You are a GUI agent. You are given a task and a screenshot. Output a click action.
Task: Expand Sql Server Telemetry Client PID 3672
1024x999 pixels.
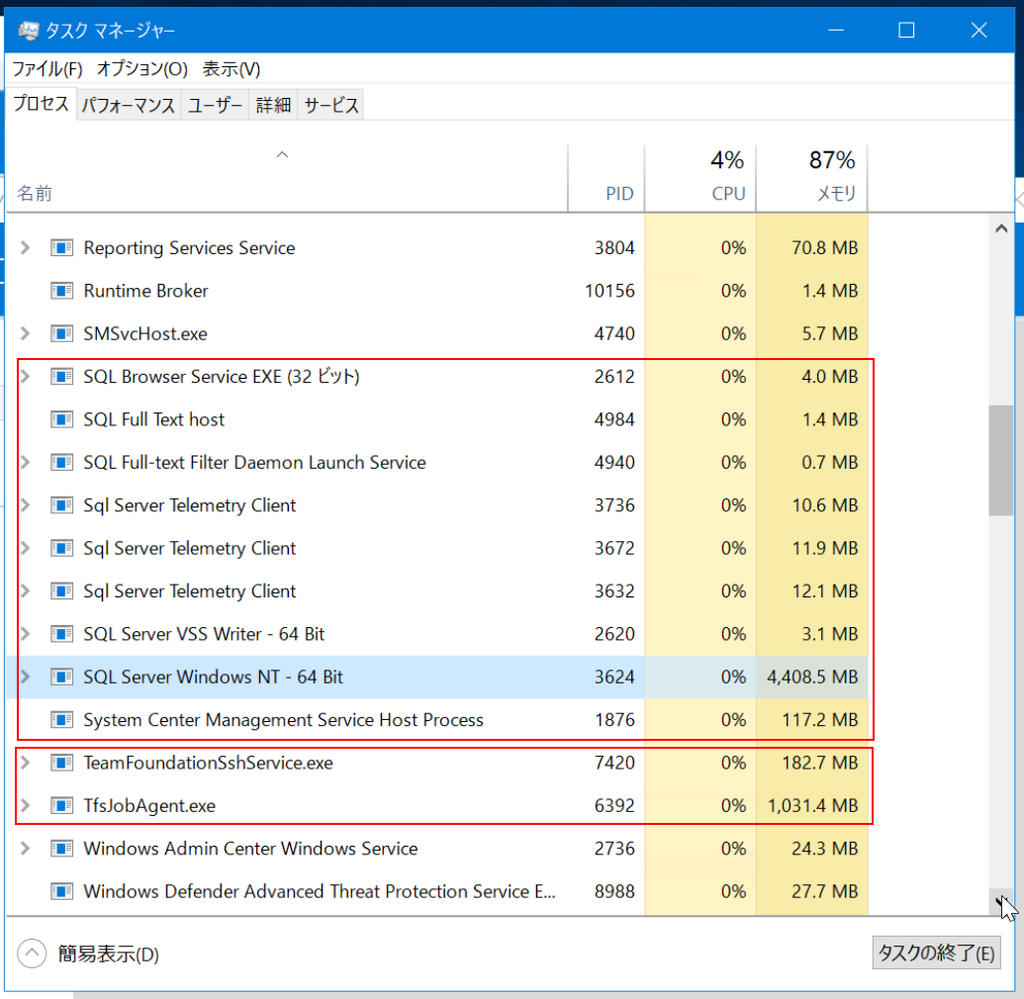tap(25, 548)
